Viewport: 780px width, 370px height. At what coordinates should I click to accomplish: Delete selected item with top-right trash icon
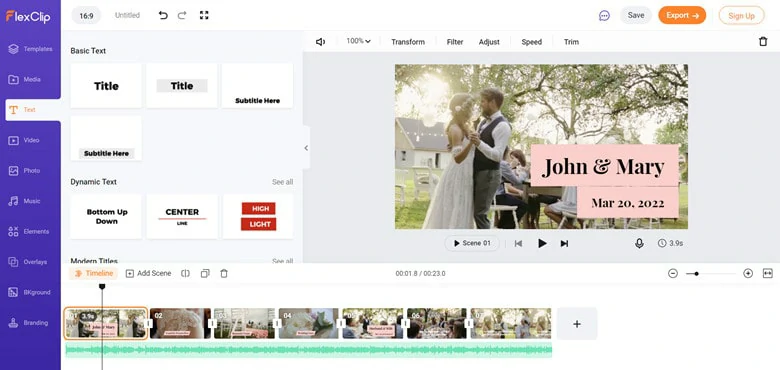763,42
